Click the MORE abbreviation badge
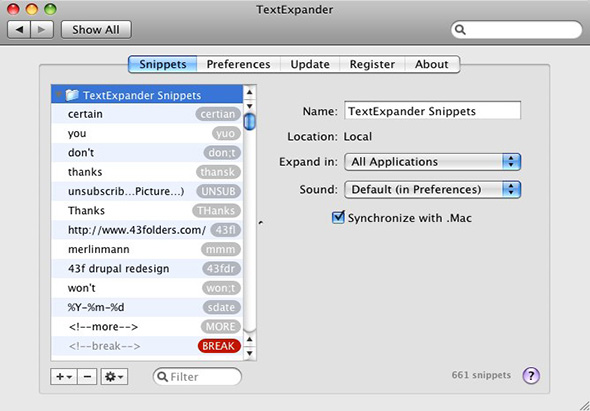Image resolution: width=590 pixels, height=411 pixels. point(220,327)
